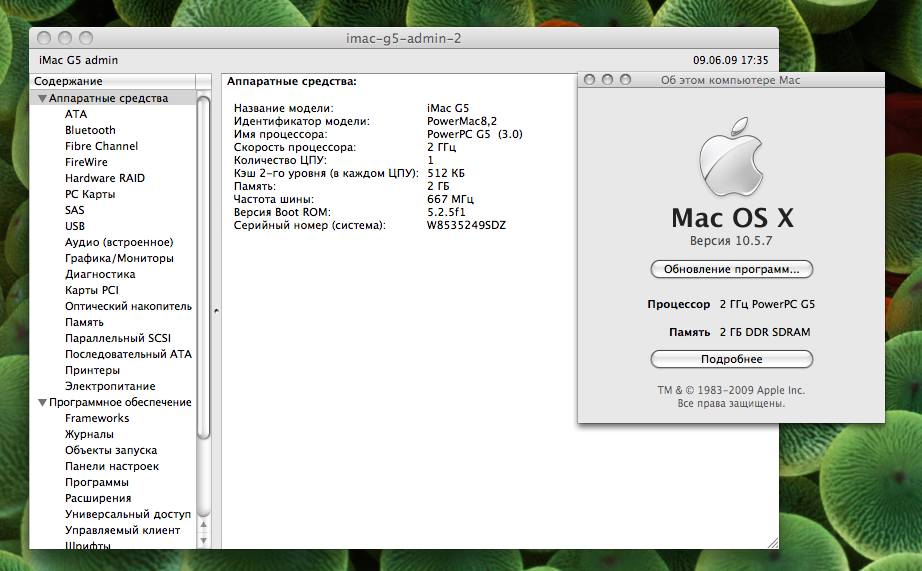Select Hardware RAID entry
The height and width of the screenshot is (571, 922).
[x=105, y=178]
